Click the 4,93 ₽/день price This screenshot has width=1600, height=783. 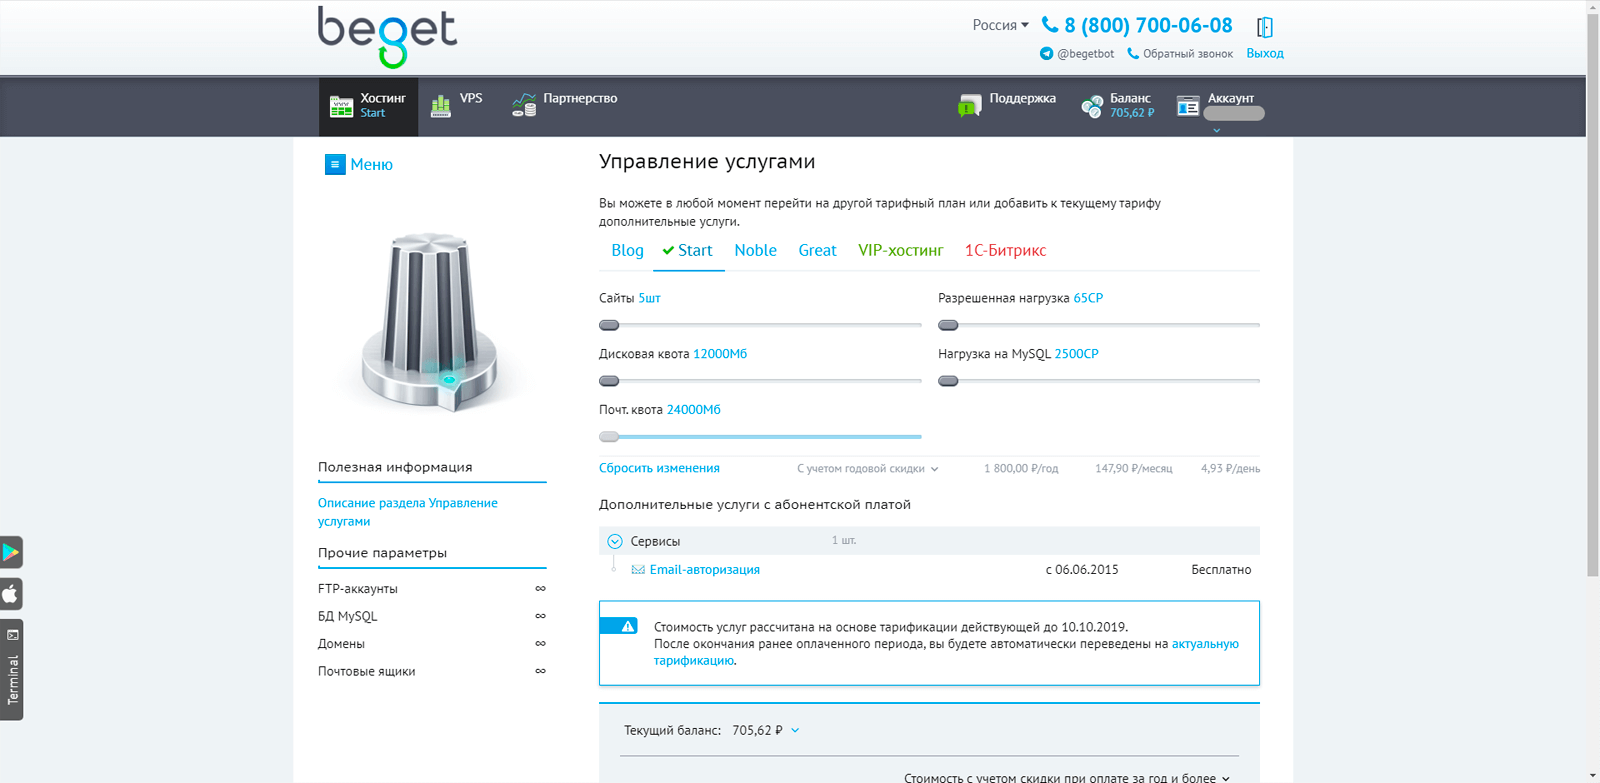pos(1230,468)
